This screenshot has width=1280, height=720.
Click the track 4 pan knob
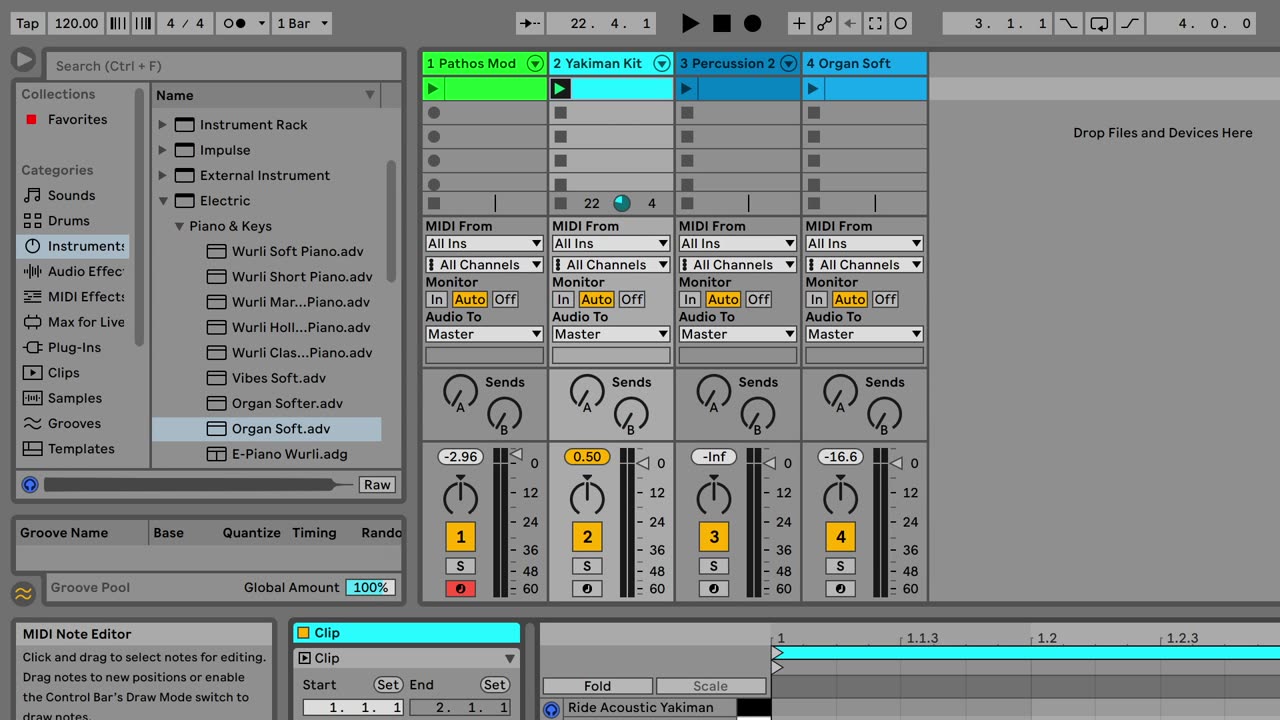pyautogui.click(x=840, y=497)
